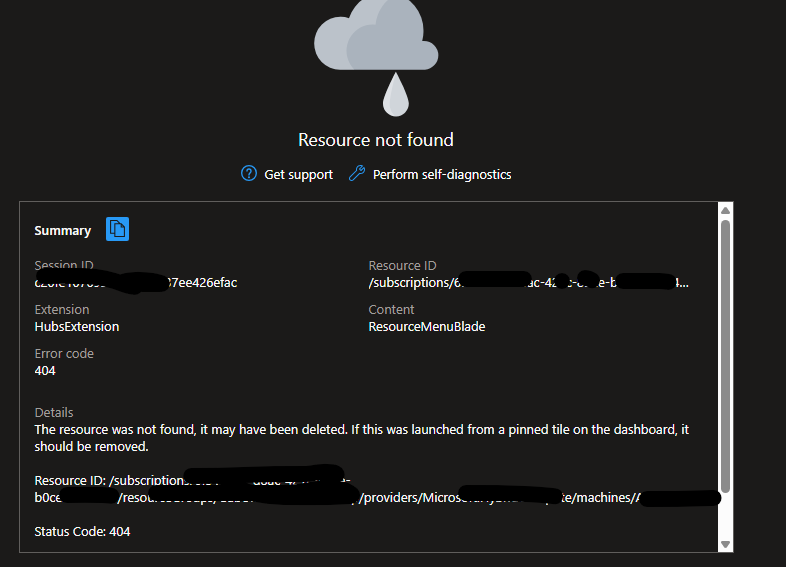Select the Error code value 404
786x567 pixels.
pyautogui.click(x=45, y=370)
